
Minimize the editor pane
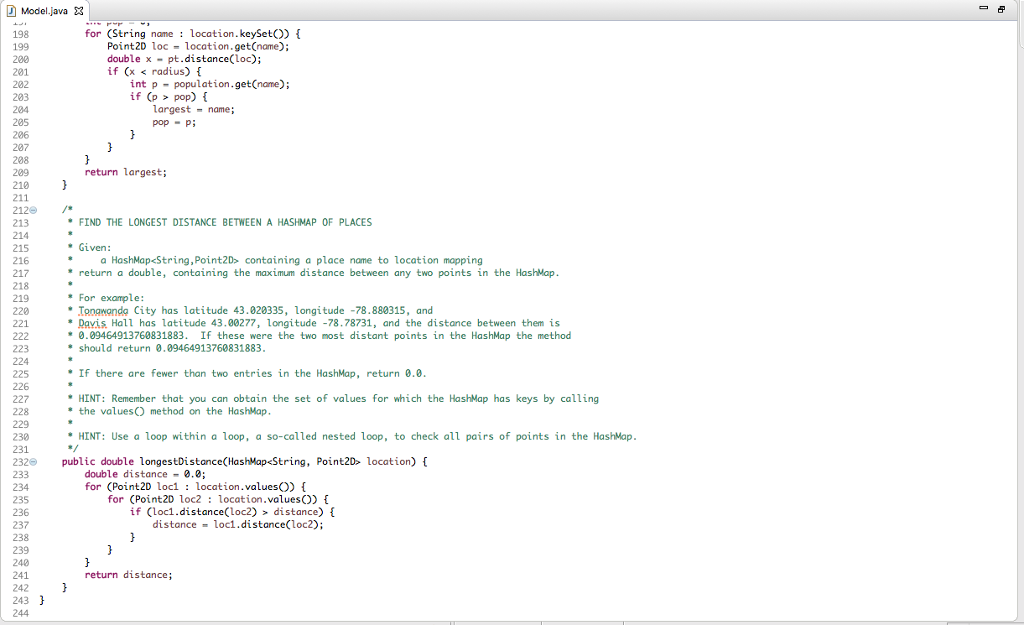point(984,8)
